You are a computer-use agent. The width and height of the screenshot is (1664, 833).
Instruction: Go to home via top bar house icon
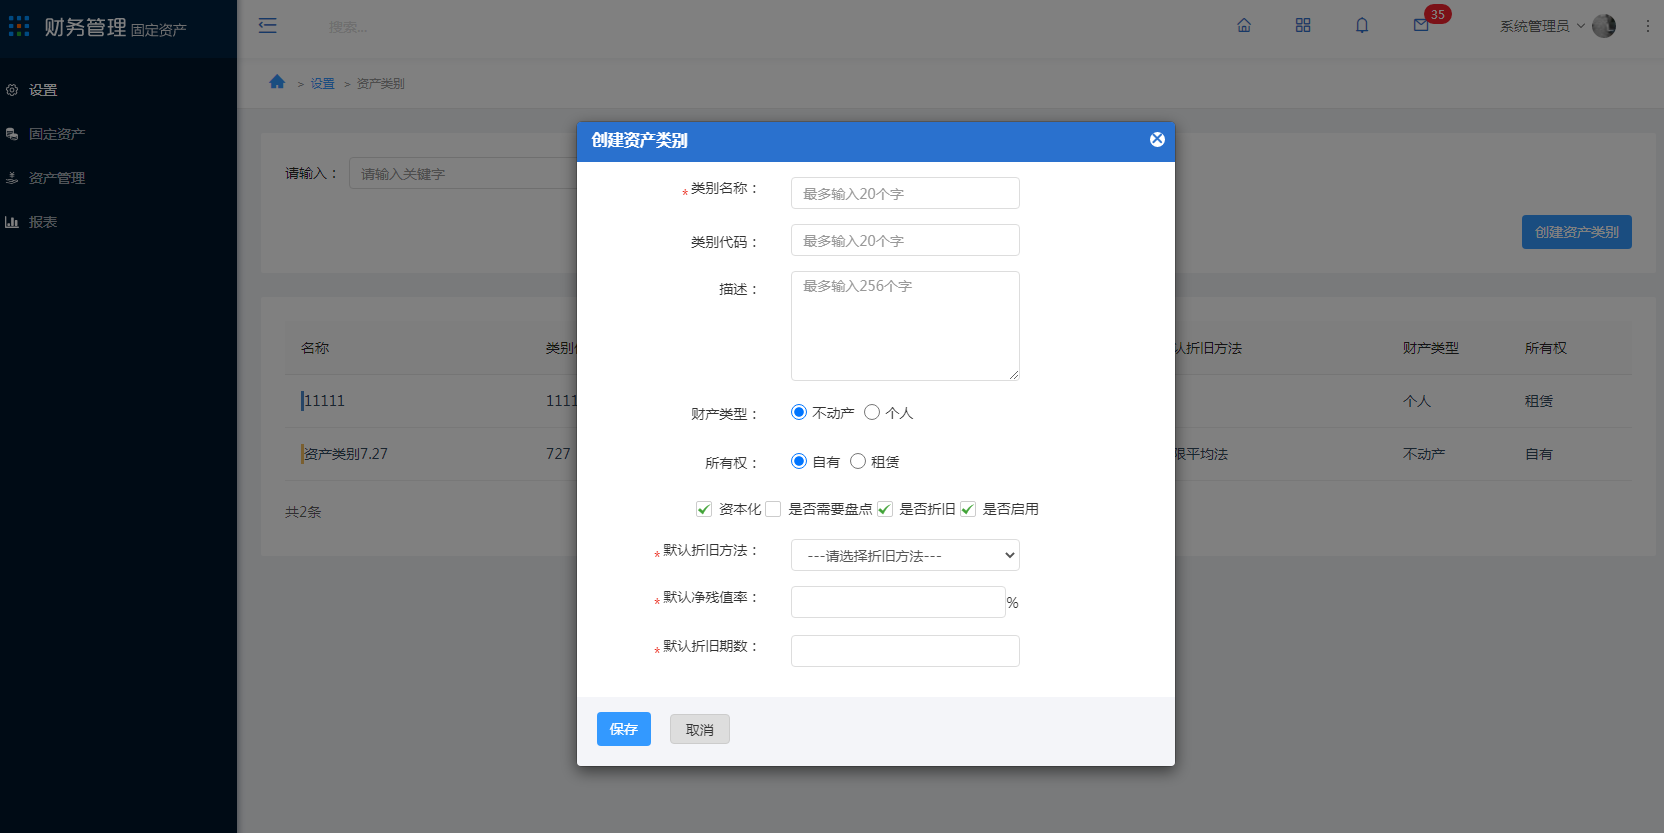1244,26
